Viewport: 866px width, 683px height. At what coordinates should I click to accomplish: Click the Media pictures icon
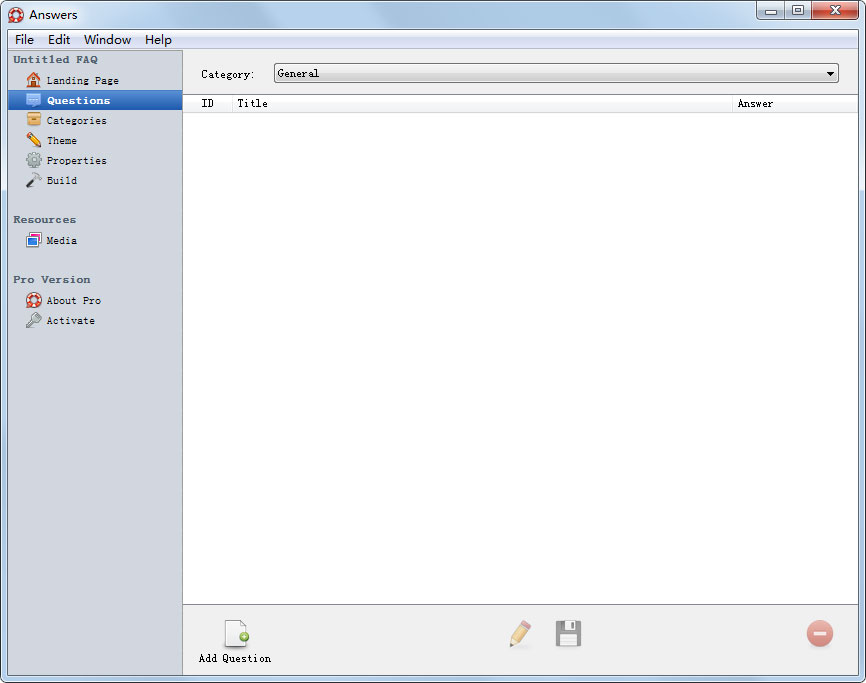click(x=34, y=240)
